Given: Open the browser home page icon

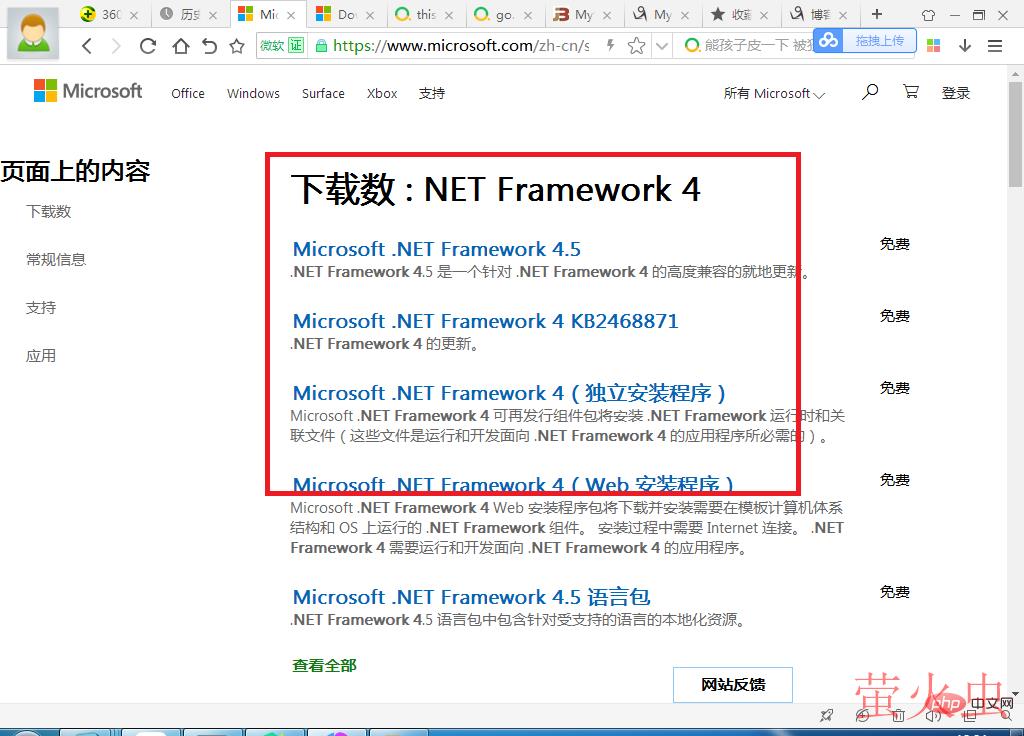Looking at the screenshot, I should coord(180,46).
